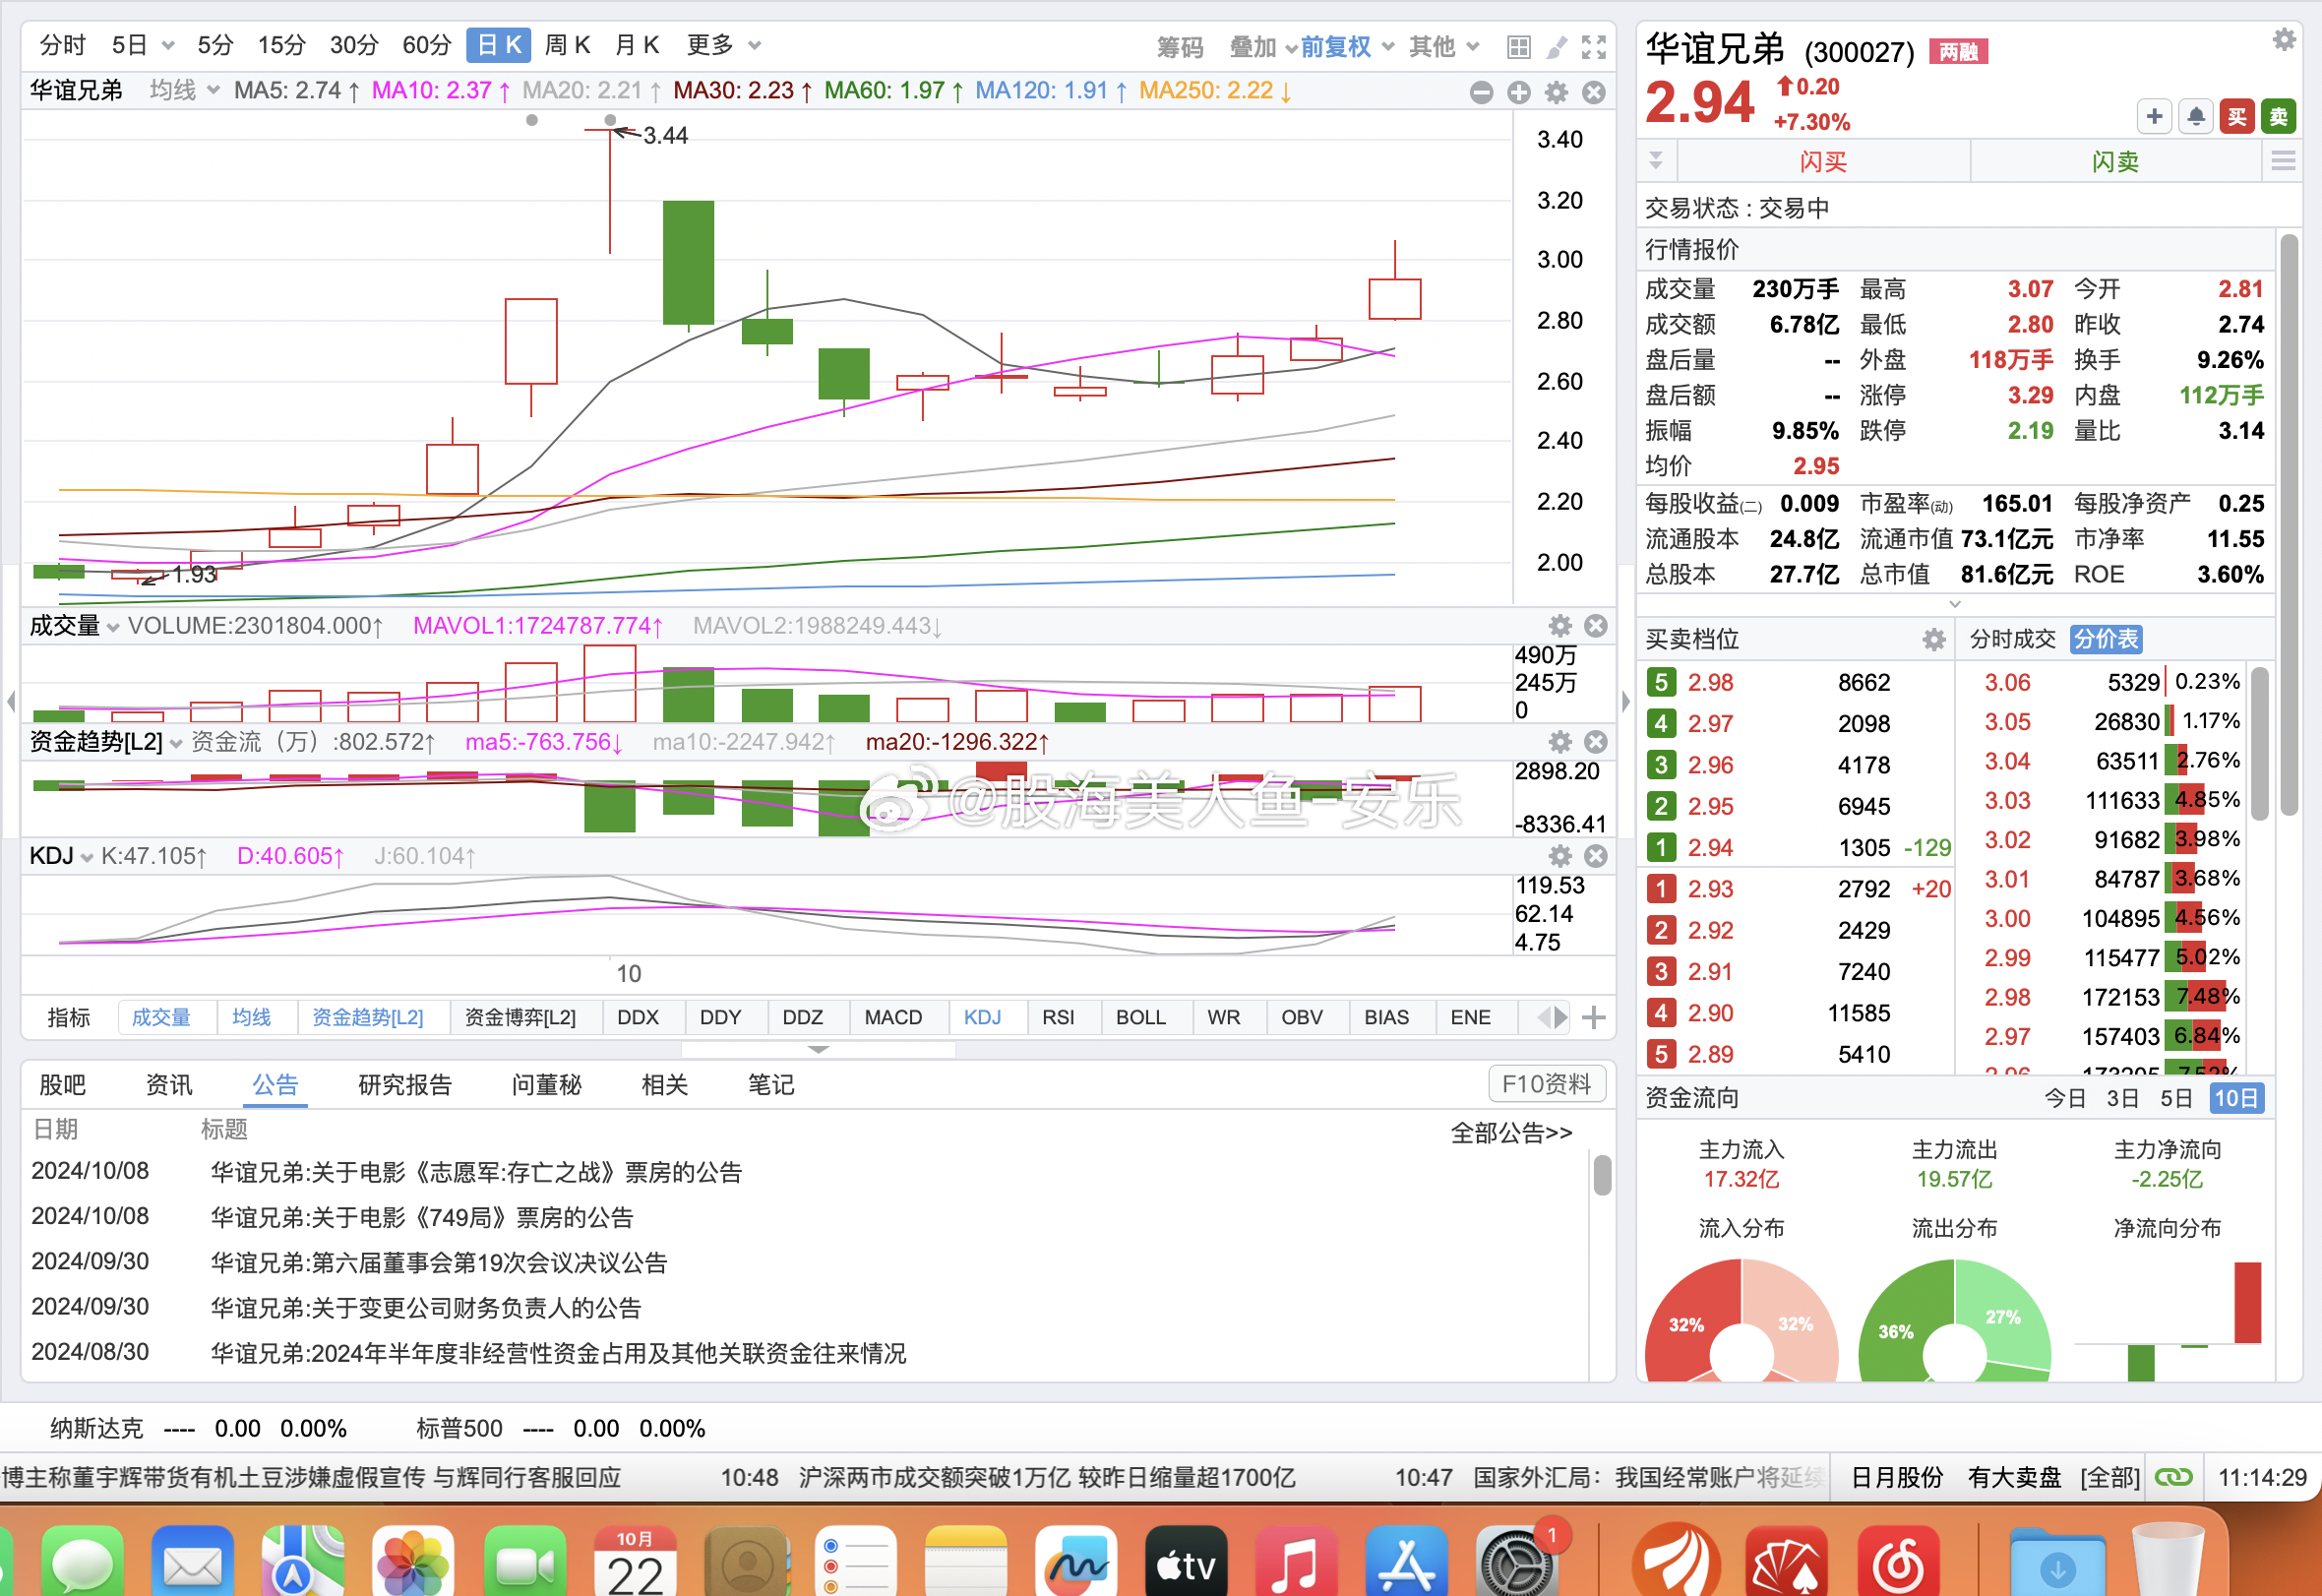Open order book 买卖档位 settings gear
Screen dimensions: 2322x1596
pyautogui.click(x=1934, y=640)
